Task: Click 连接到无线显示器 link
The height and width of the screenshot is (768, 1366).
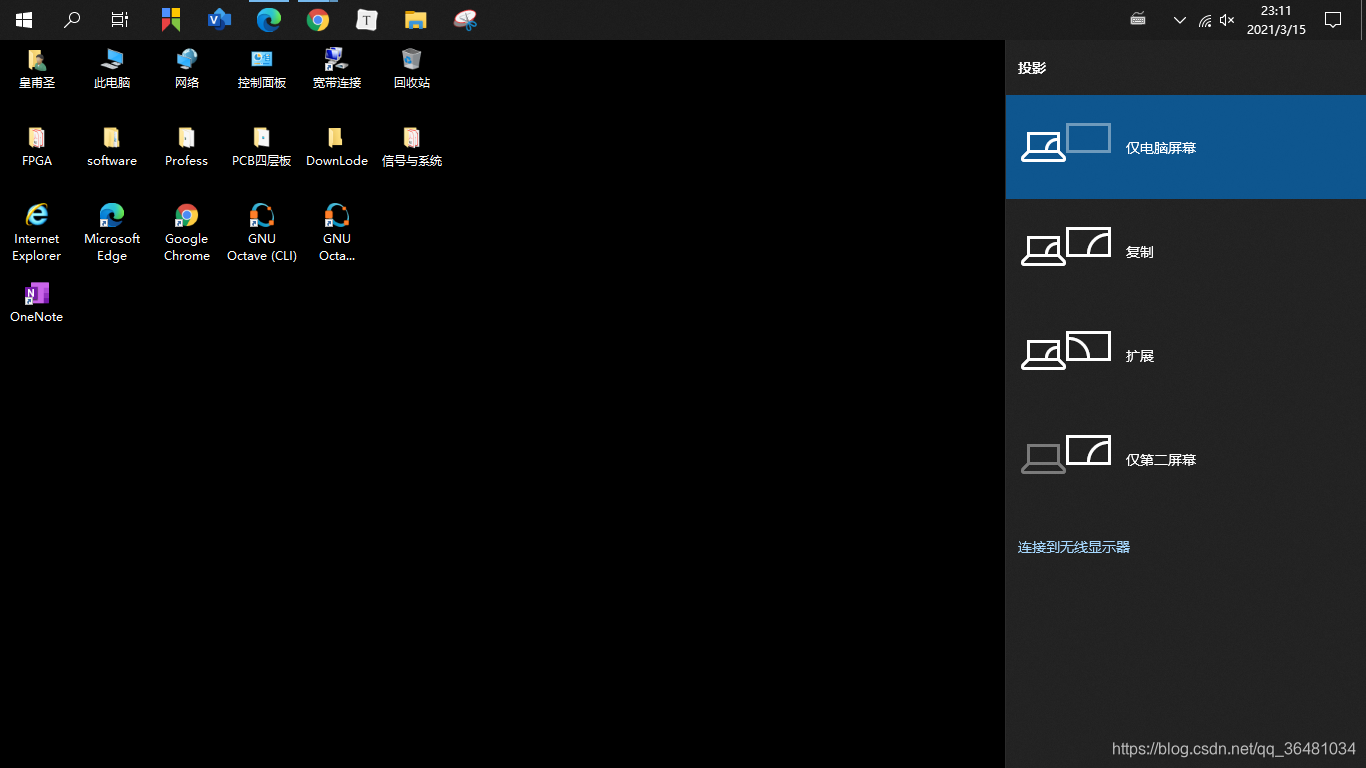Action: tap(1074, 547)
